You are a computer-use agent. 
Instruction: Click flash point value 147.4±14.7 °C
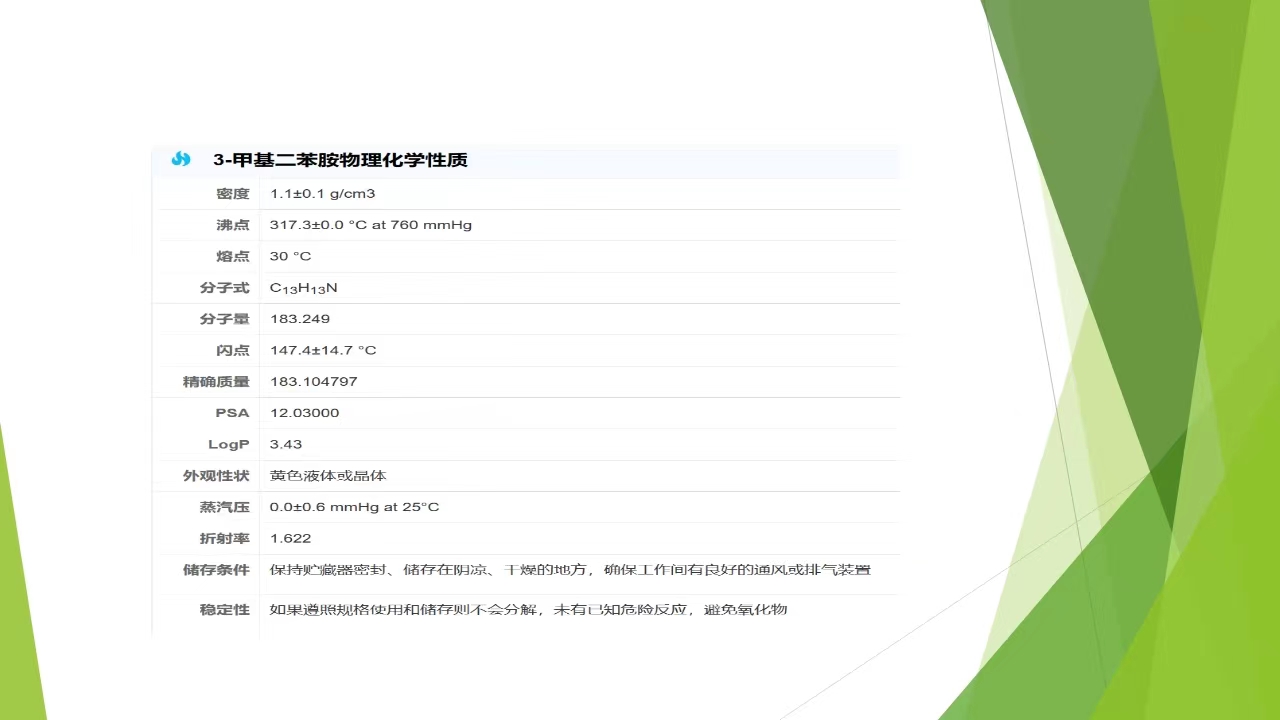[323, 351]
